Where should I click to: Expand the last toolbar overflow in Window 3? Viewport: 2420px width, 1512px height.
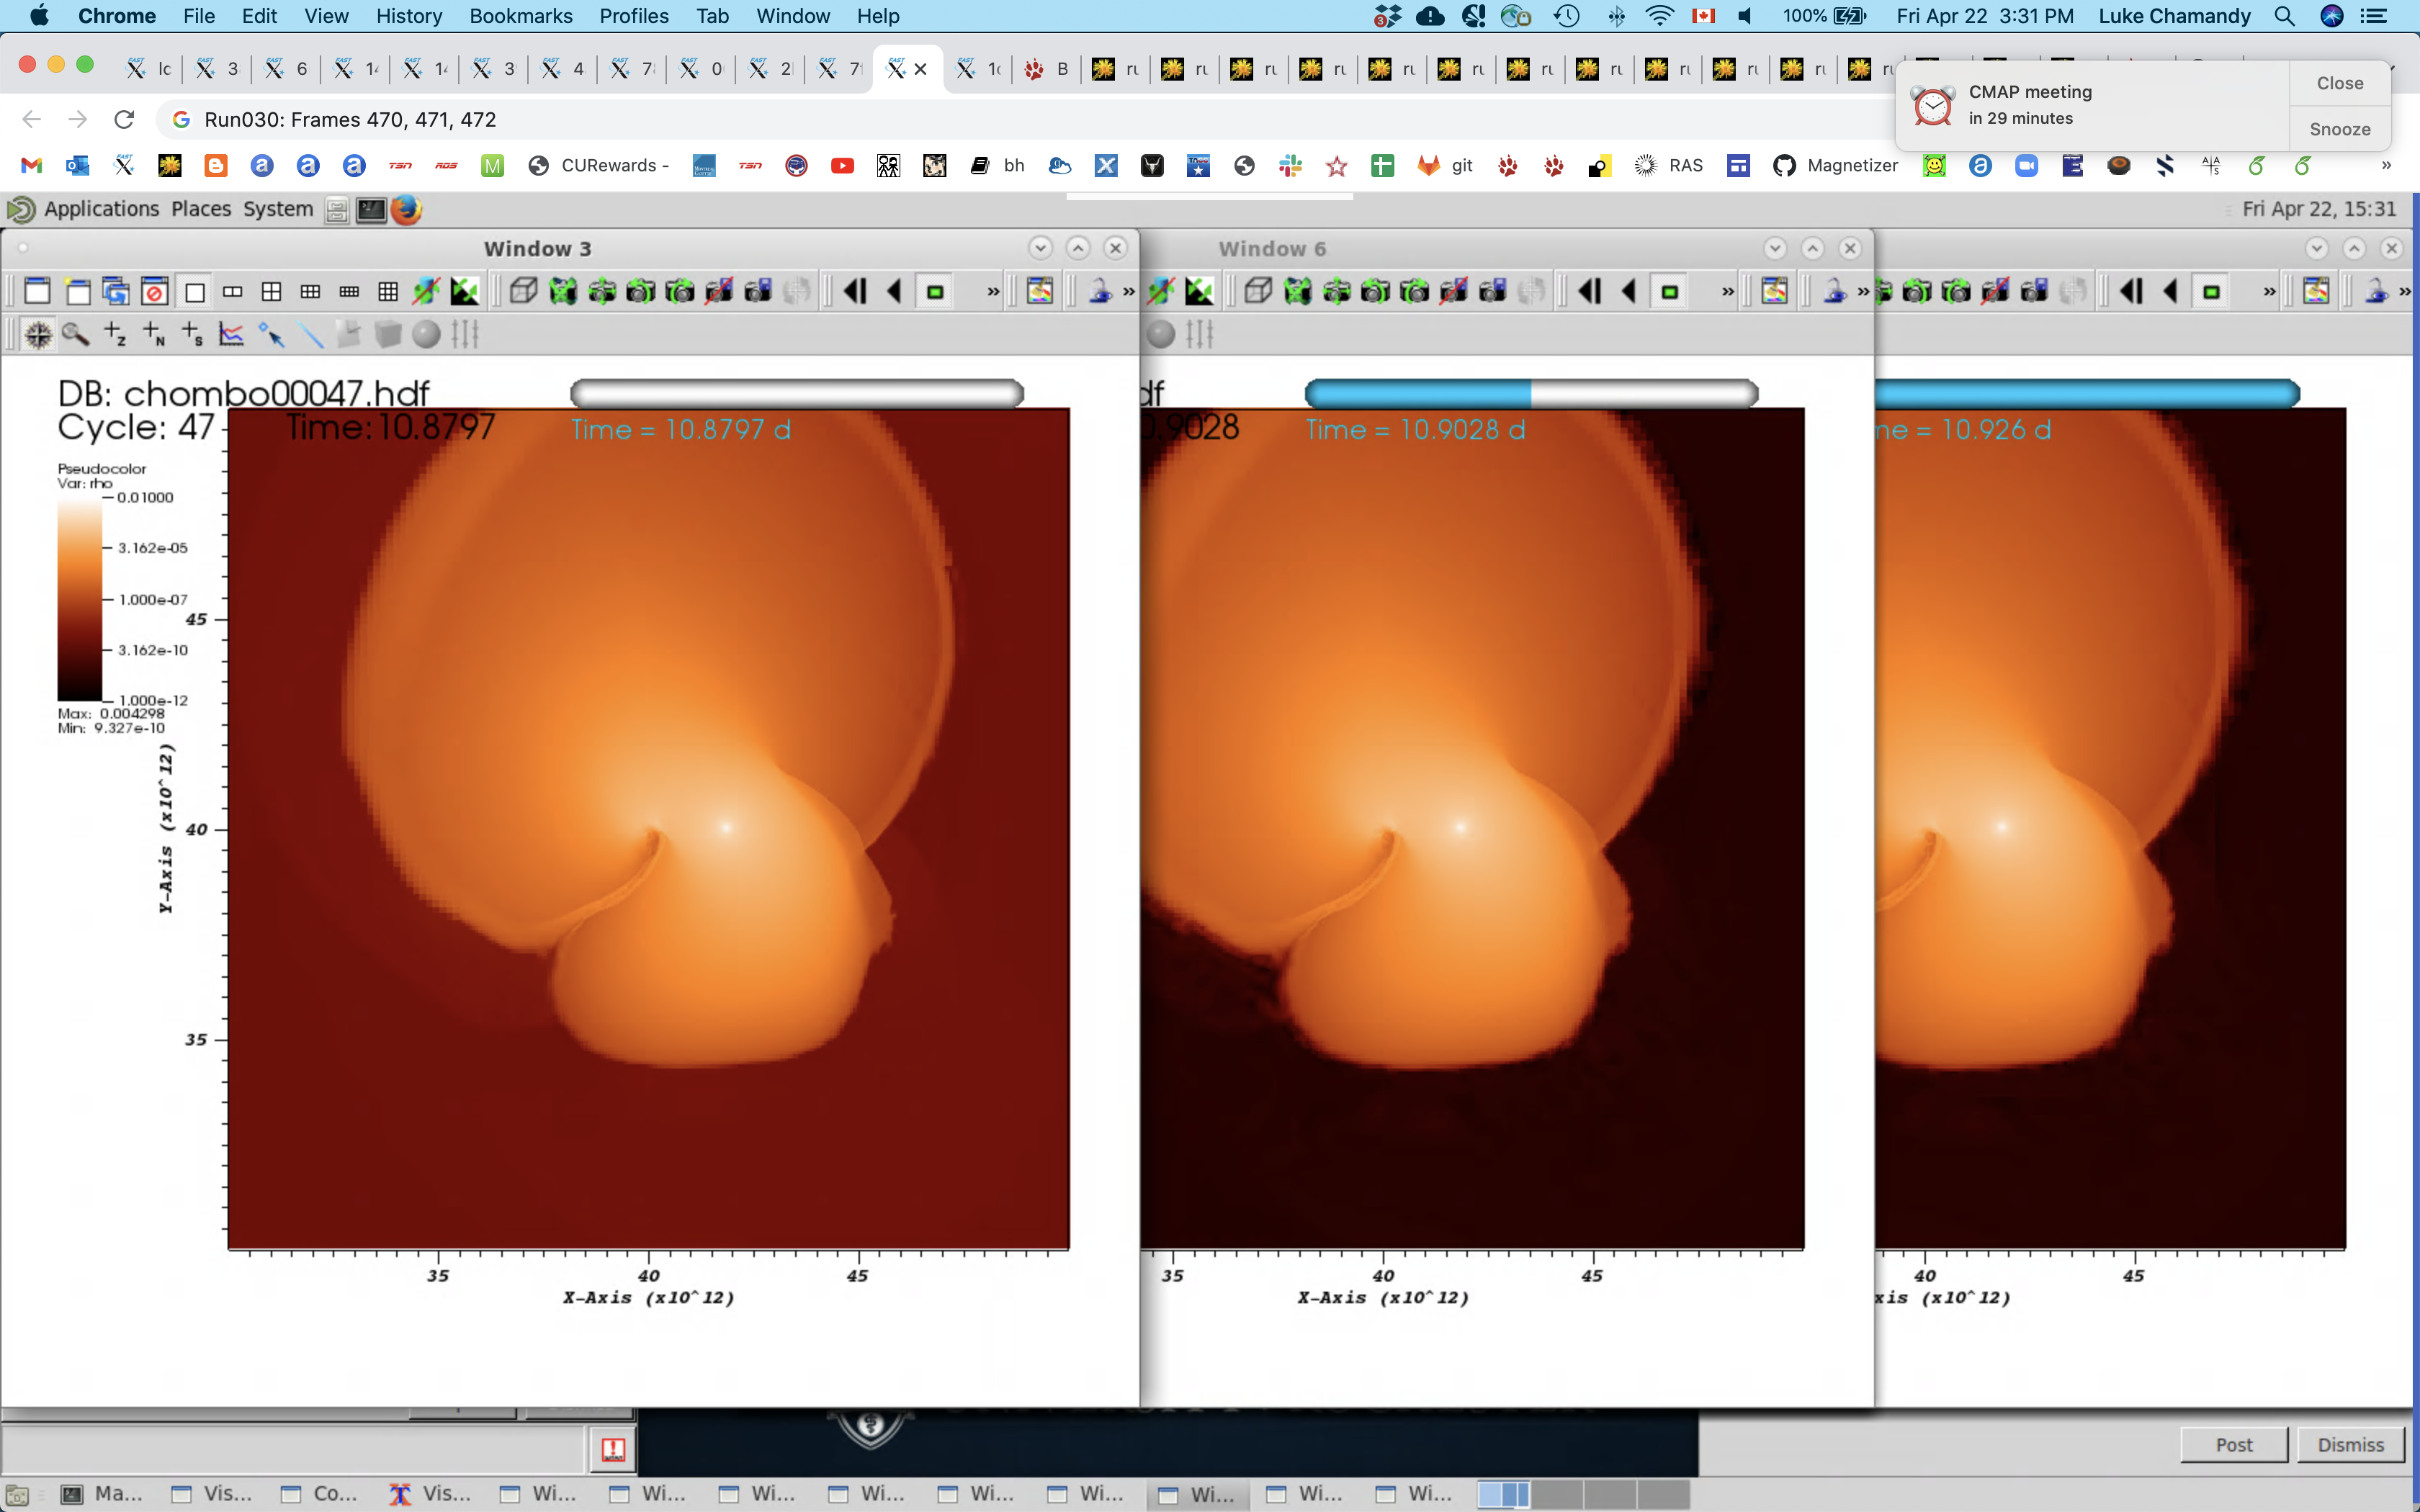[x=1129, y=293]
